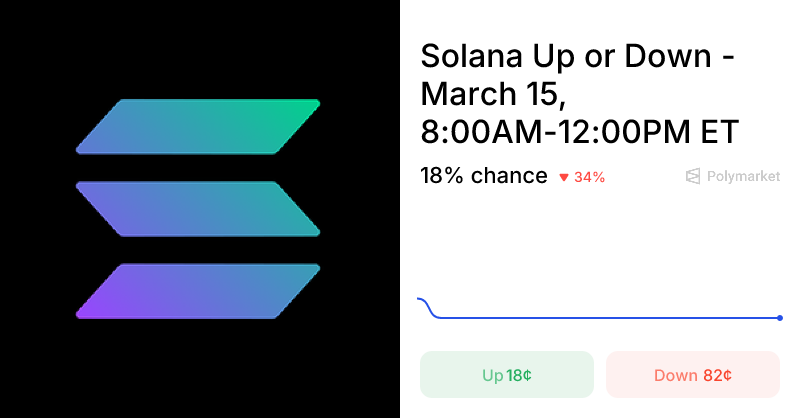
Task: Click the initial drop curve at chart start
Action: click(429, 307)
